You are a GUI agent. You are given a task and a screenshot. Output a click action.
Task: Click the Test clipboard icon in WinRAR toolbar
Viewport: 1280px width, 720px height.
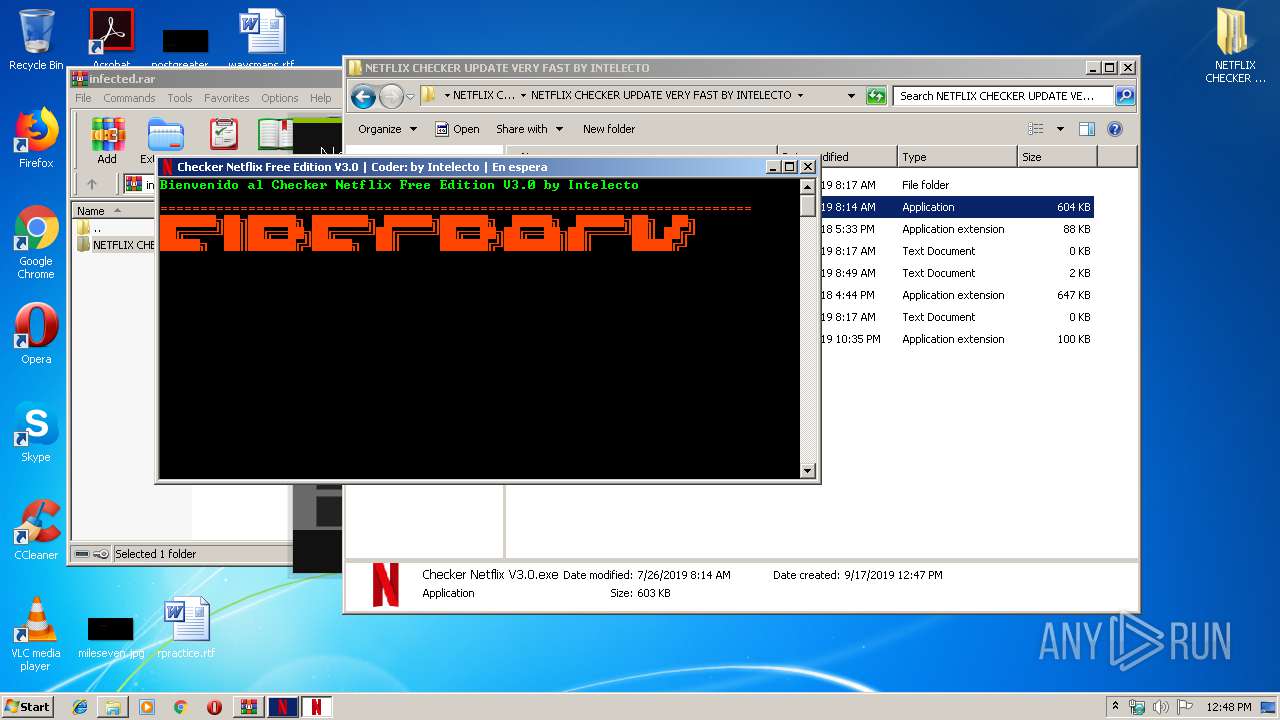223,135
